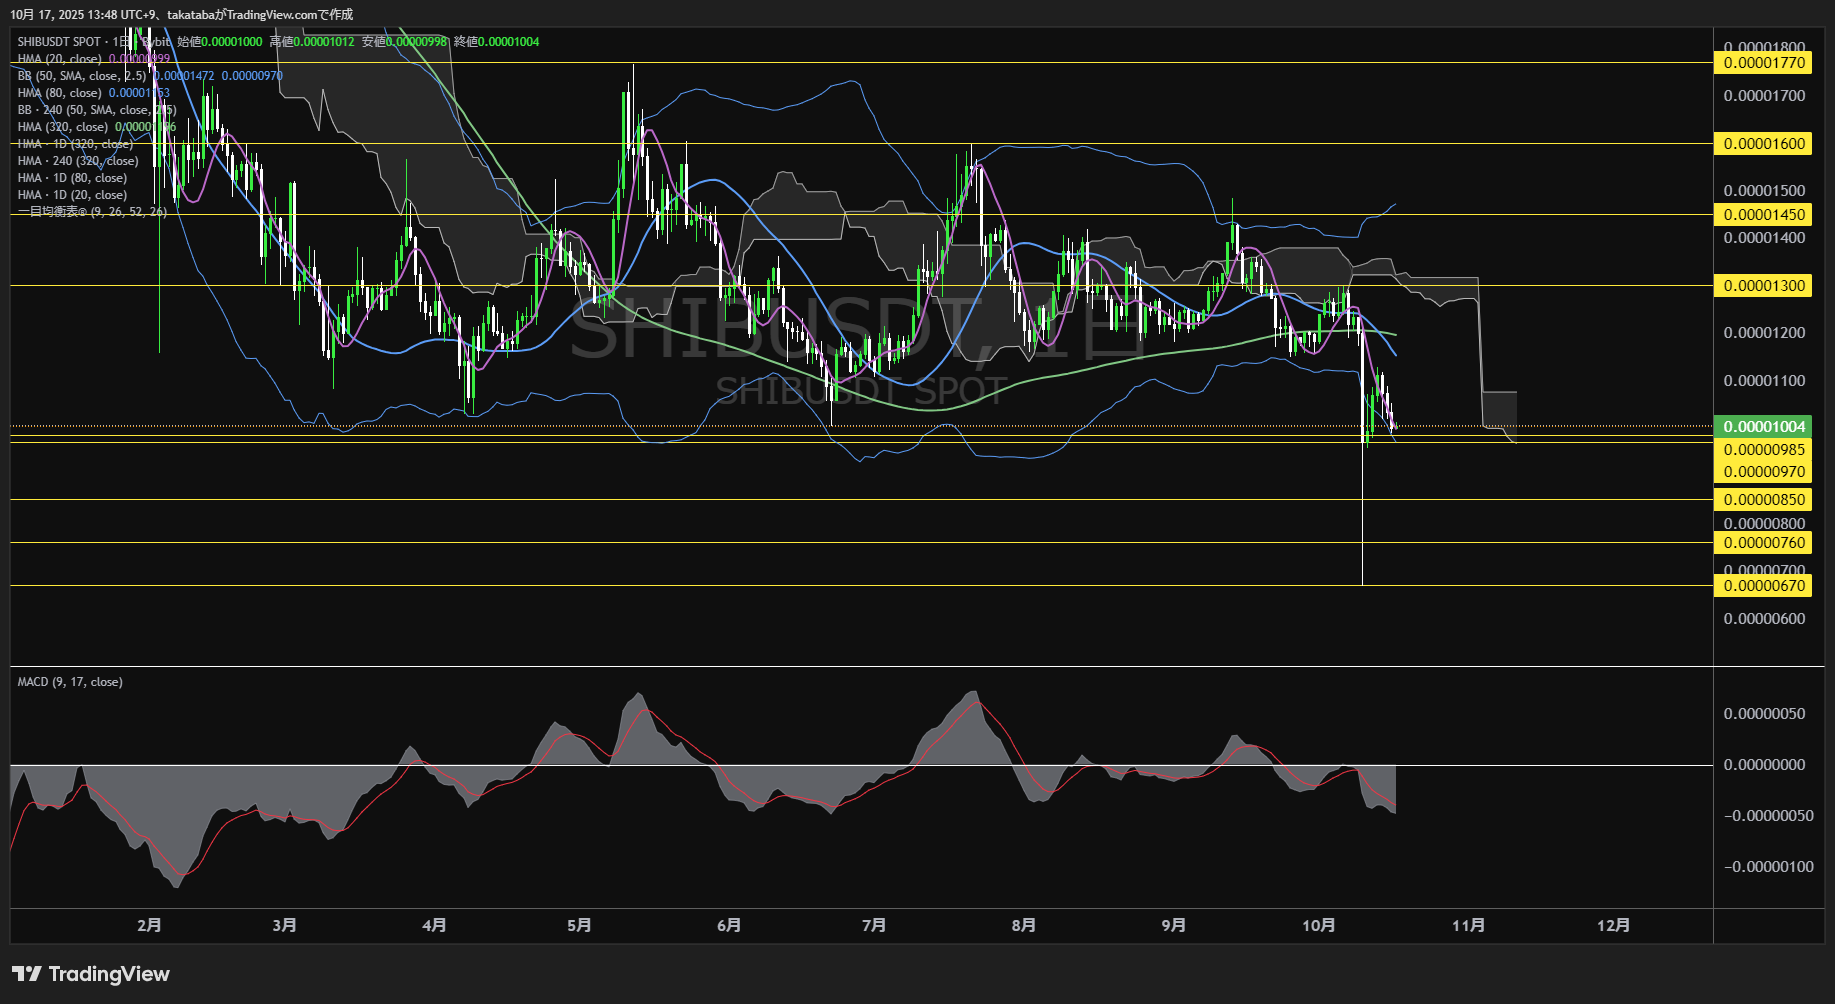Click the SHIBUSDT SPOT symbol title
Image resolution: width=1835 pixels, height=1004 pixels.
tap(59, 42)
